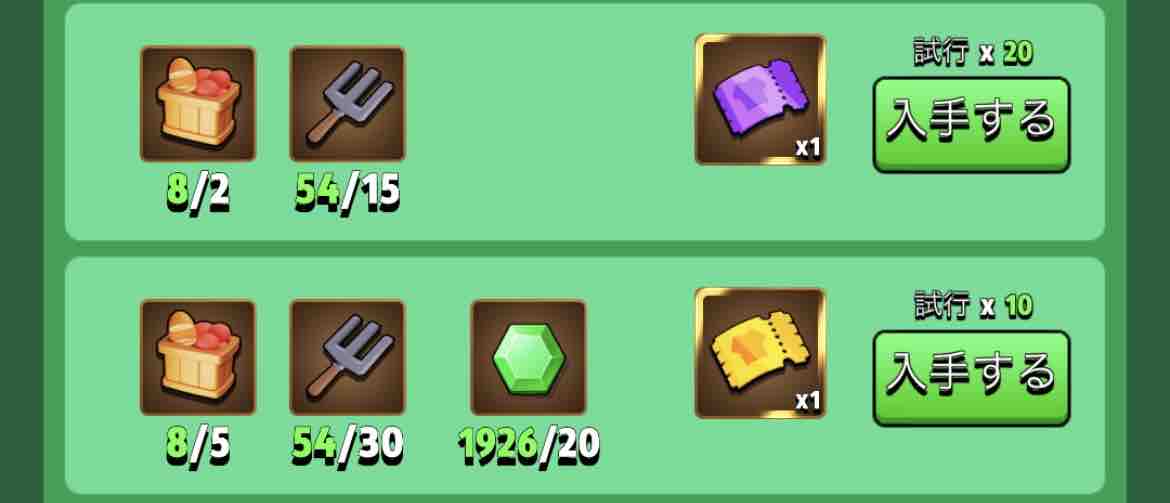Tap the egg basket icon costing 8/2

[198, 104]
